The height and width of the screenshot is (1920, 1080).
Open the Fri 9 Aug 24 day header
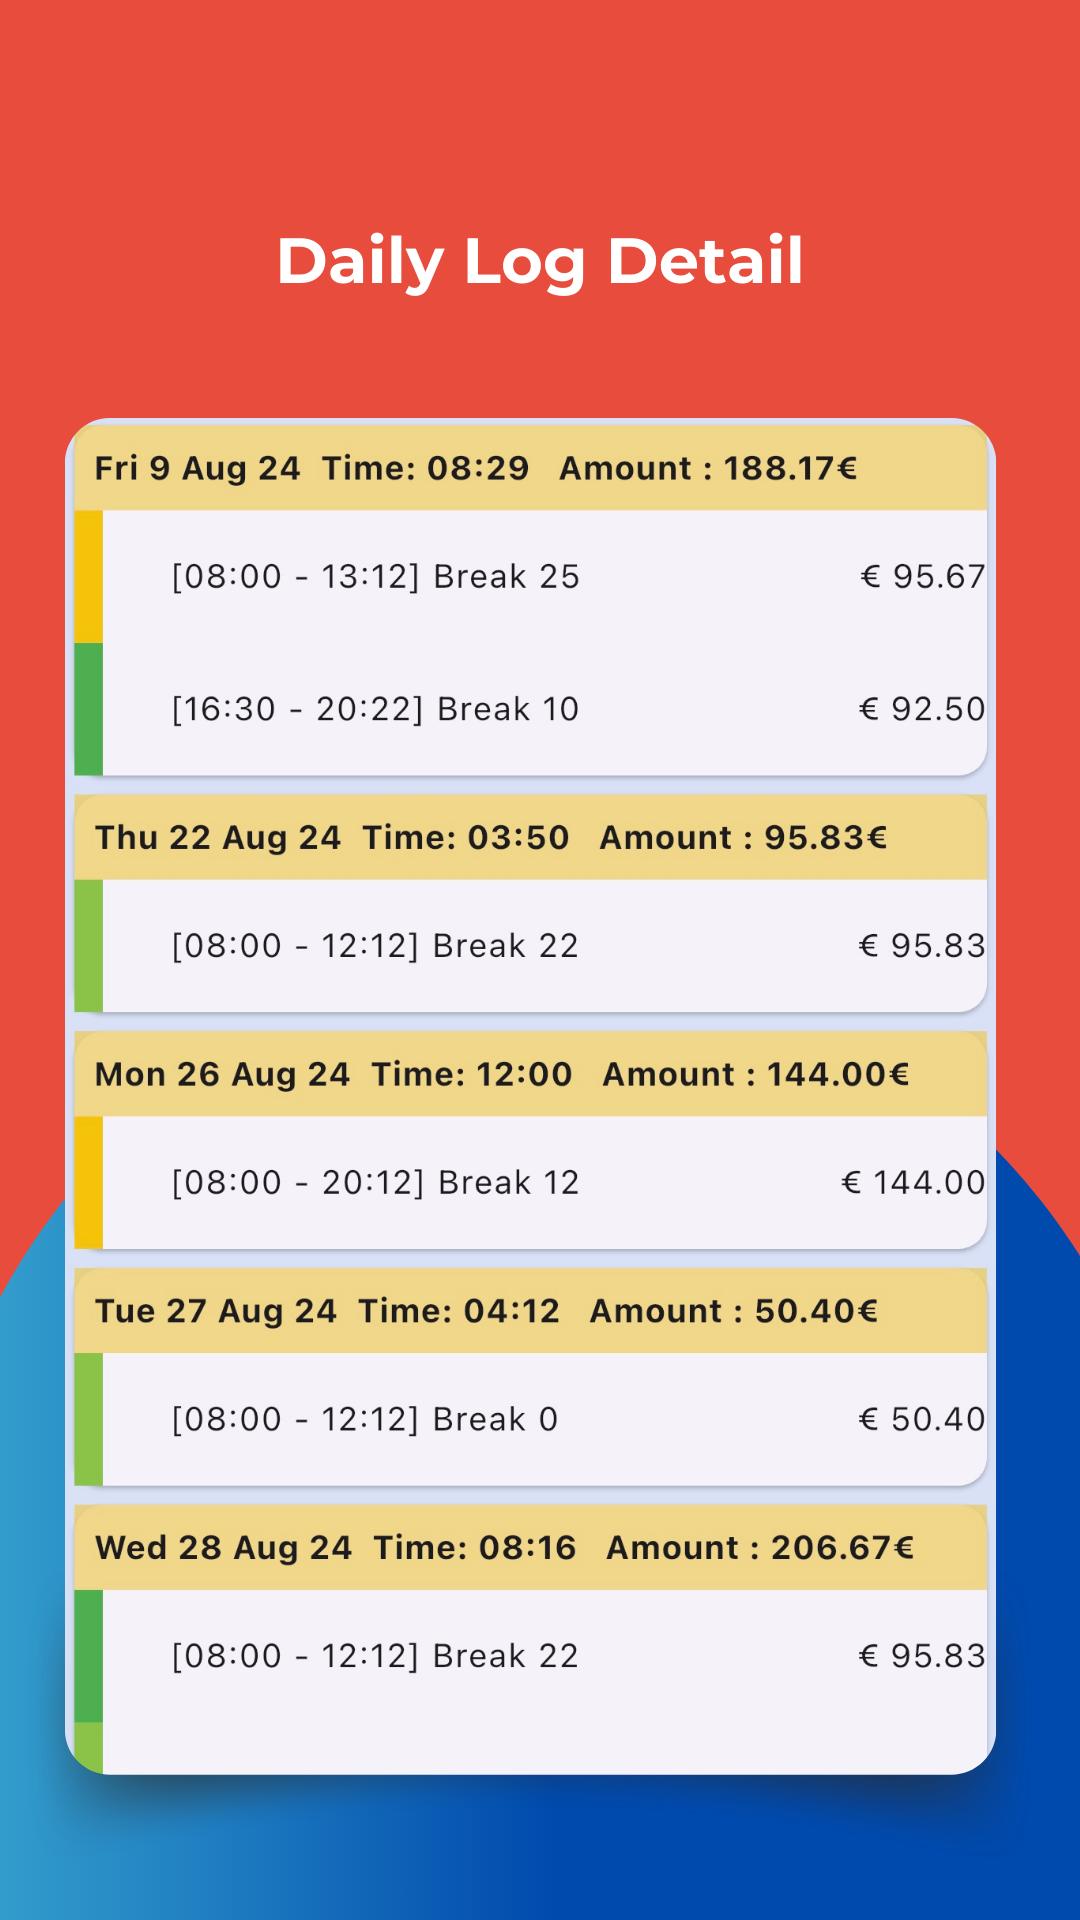point(530,468)
